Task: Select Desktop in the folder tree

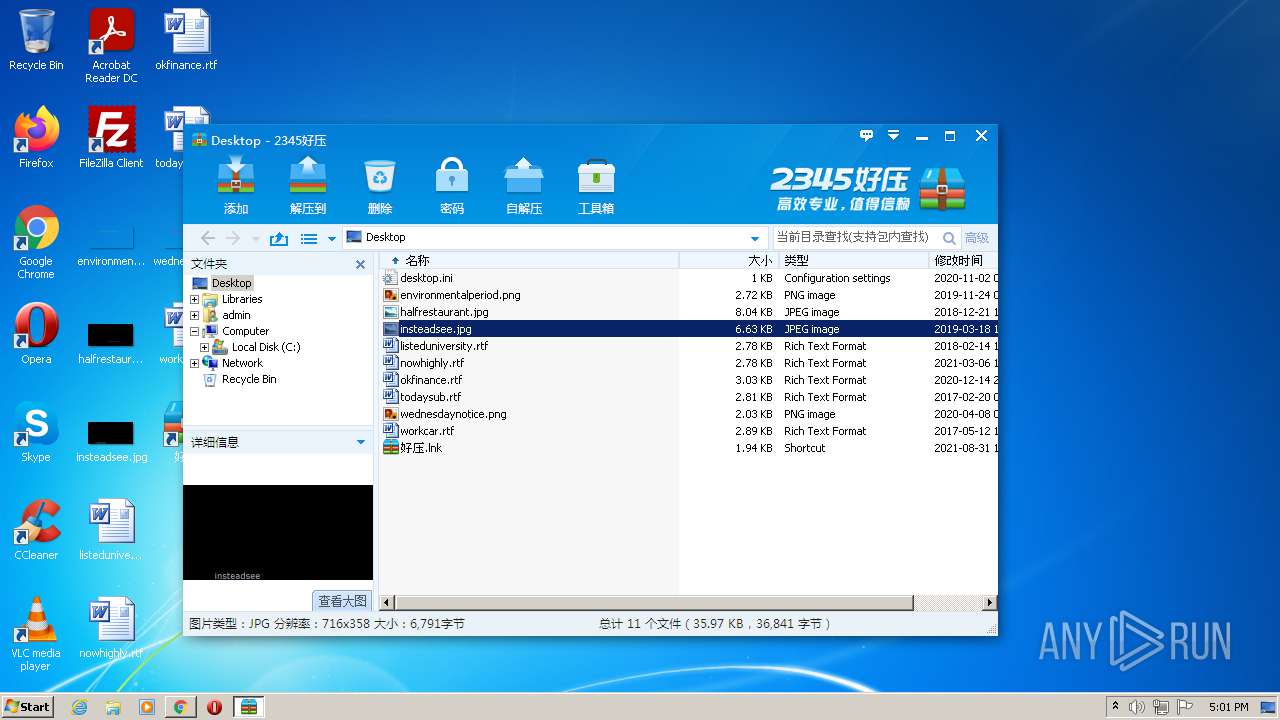Action: 232,283
